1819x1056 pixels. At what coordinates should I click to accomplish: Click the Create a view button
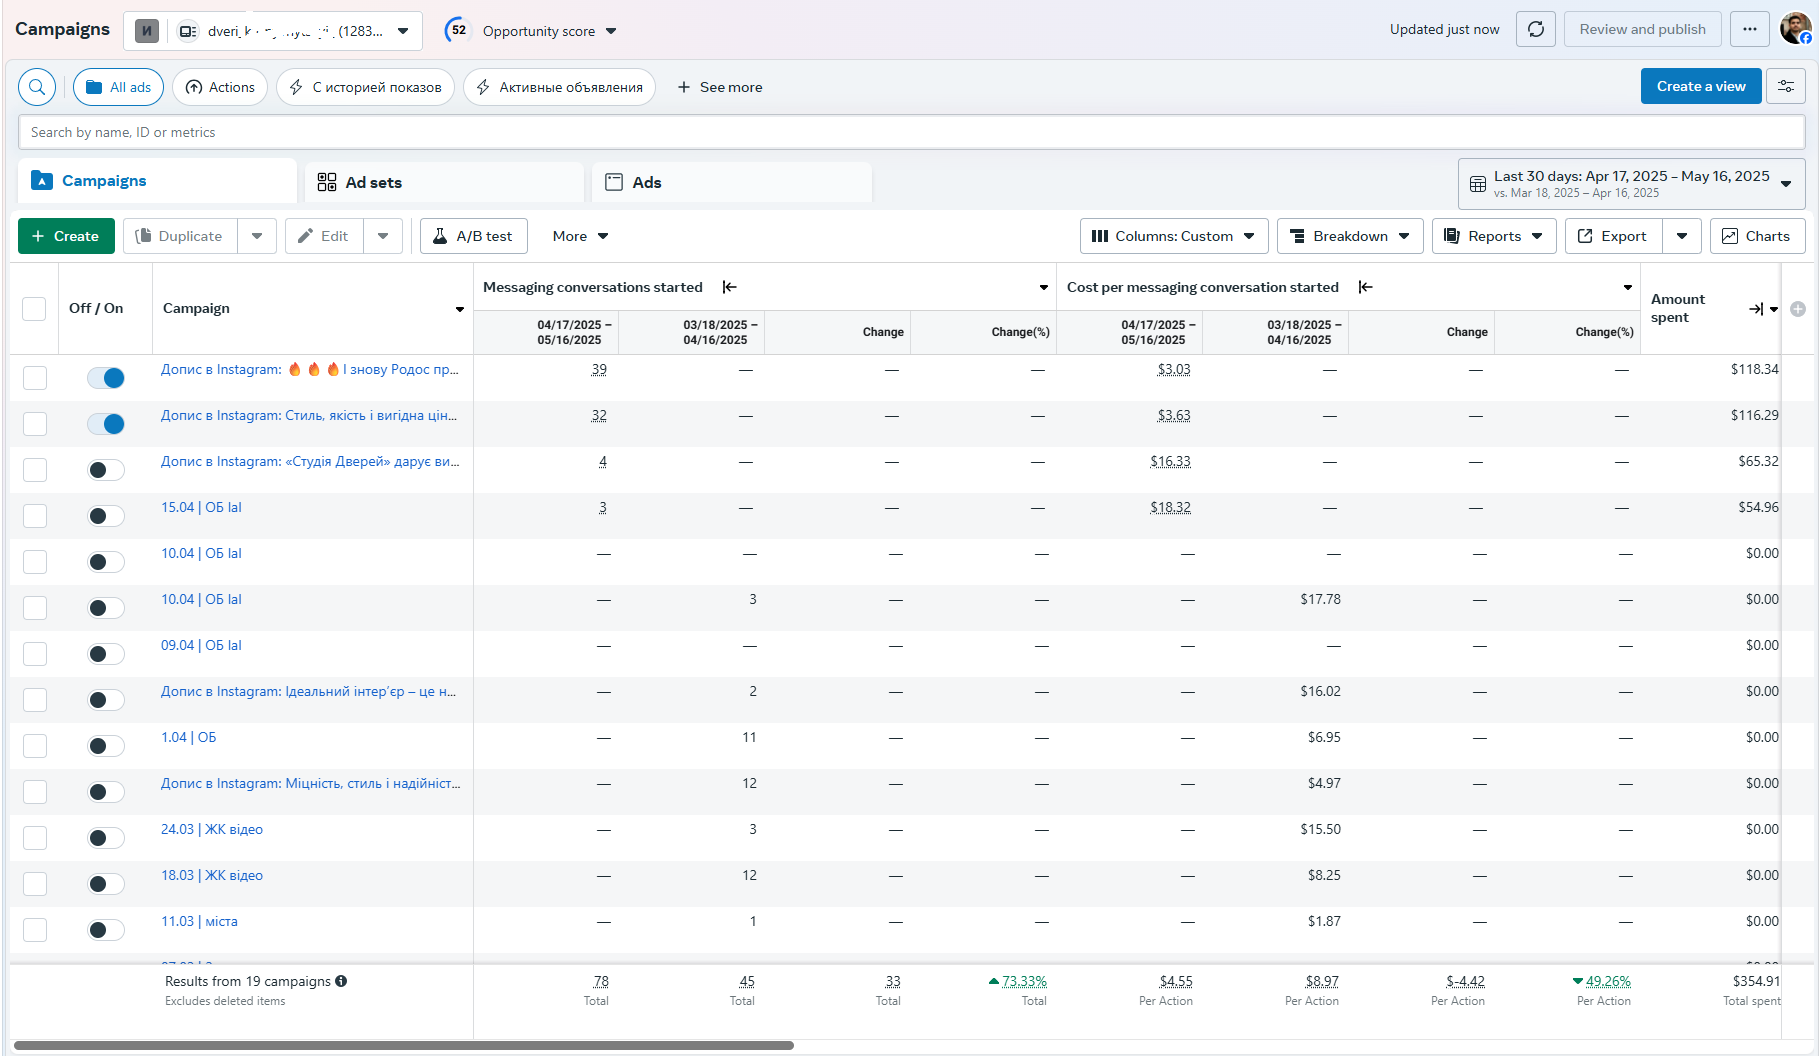pos(1701,86)
